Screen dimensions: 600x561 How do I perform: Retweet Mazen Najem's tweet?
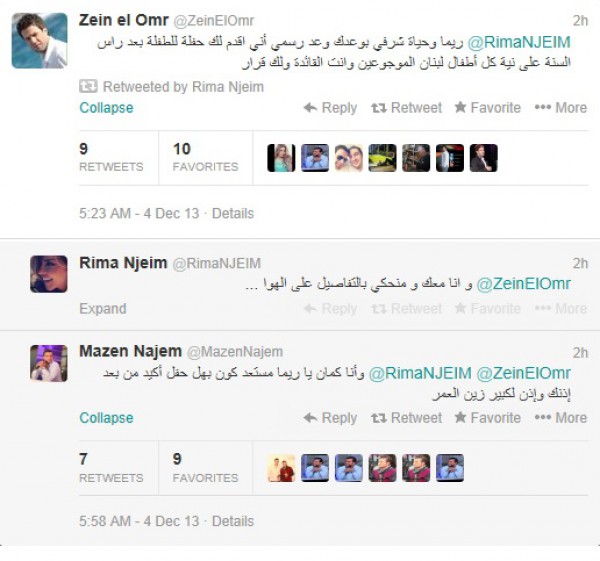(406, 418)
